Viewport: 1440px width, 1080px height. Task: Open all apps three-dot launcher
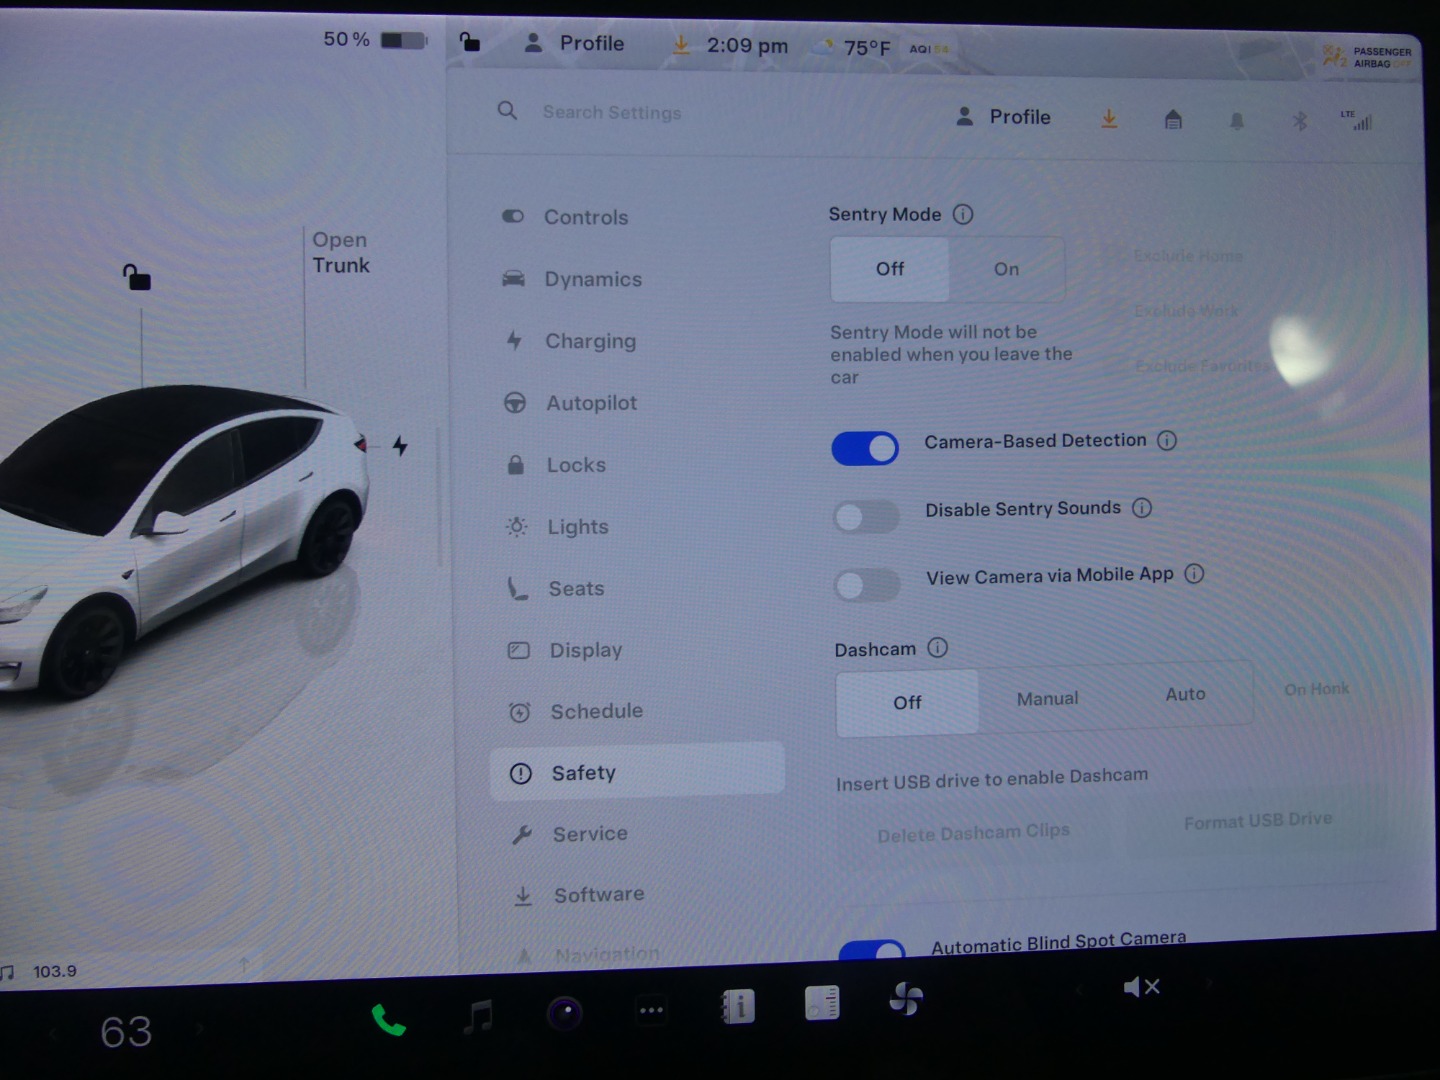651,1010
